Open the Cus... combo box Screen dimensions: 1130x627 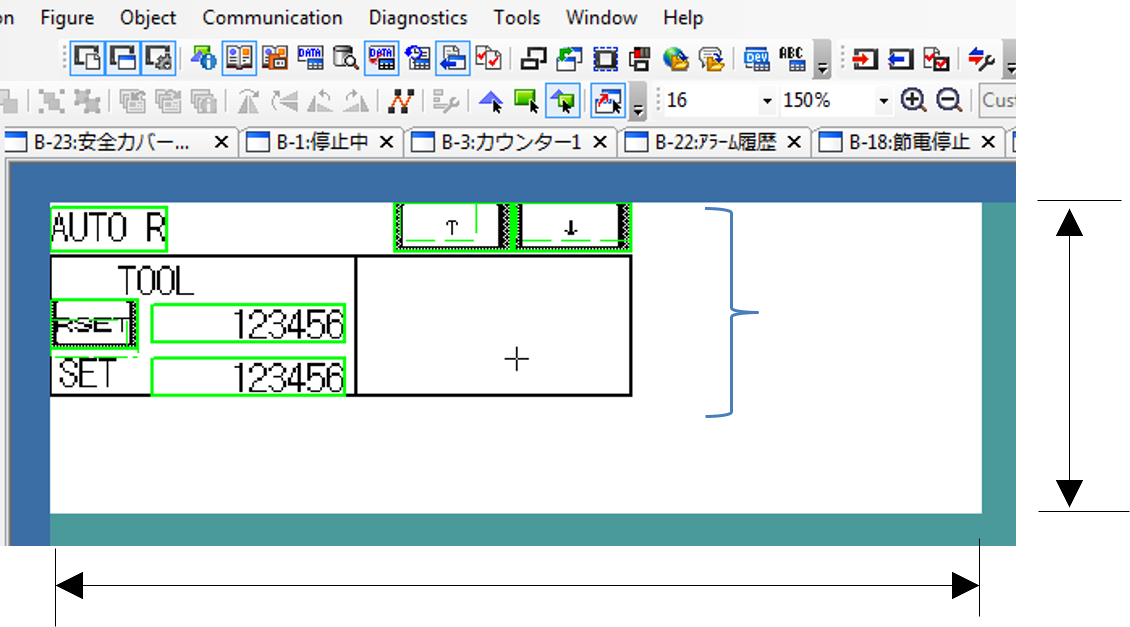(x=997, y=100)
